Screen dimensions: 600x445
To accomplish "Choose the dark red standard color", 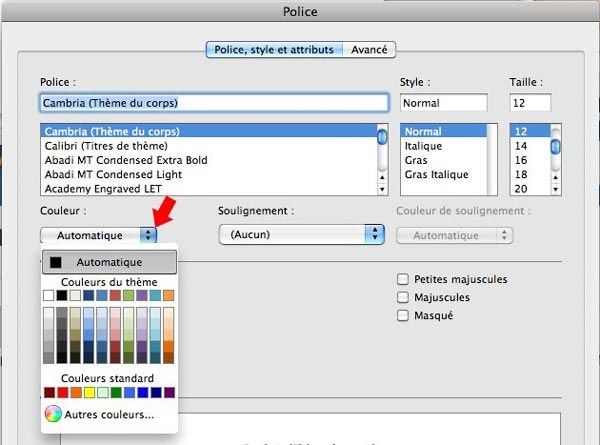I will tap(49, 393).
